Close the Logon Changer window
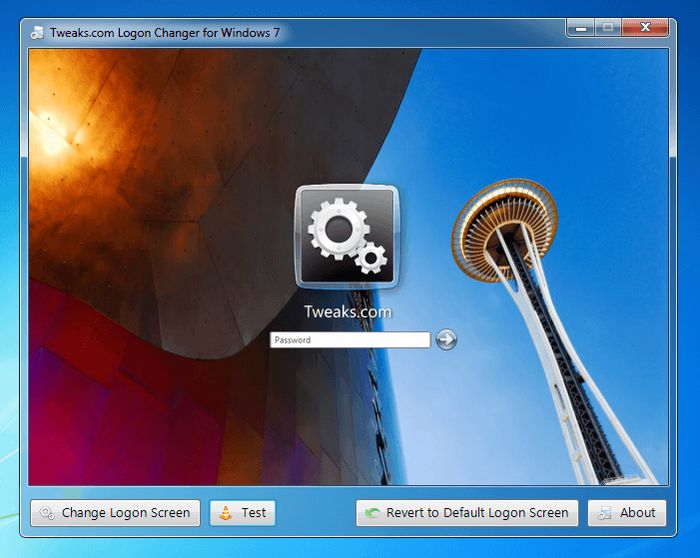The image size is (700, 558). [645, 28]
